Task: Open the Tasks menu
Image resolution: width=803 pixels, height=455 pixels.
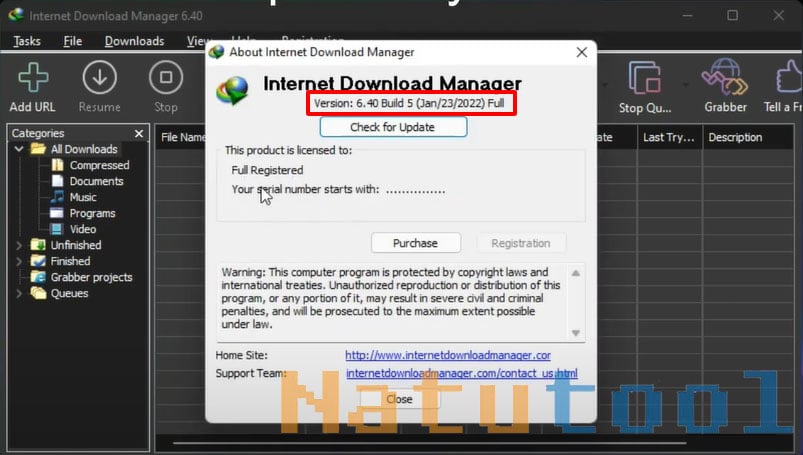Action: (x=27, y=41)
